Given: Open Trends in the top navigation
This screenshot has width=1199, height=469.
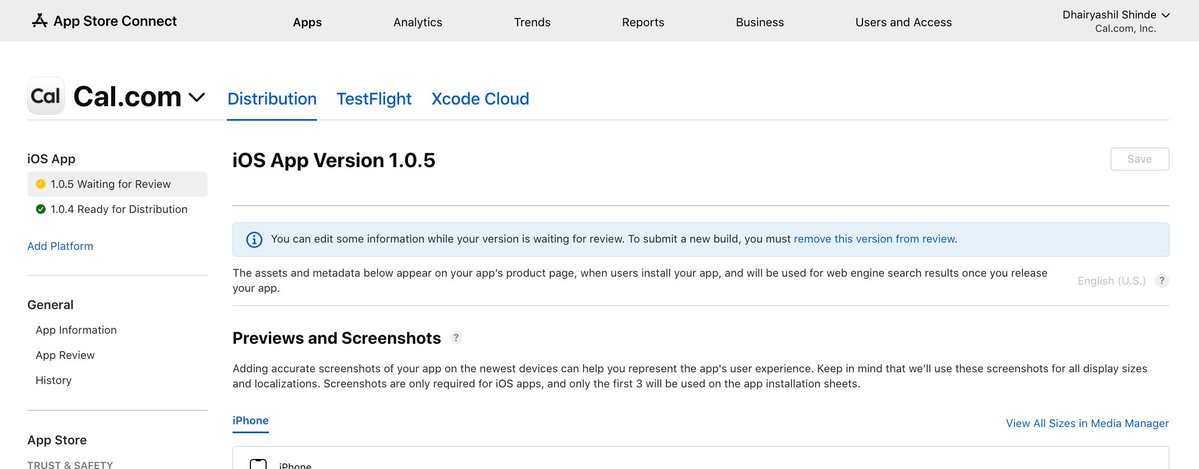Looking at the screenshot, I should point(532,22).
